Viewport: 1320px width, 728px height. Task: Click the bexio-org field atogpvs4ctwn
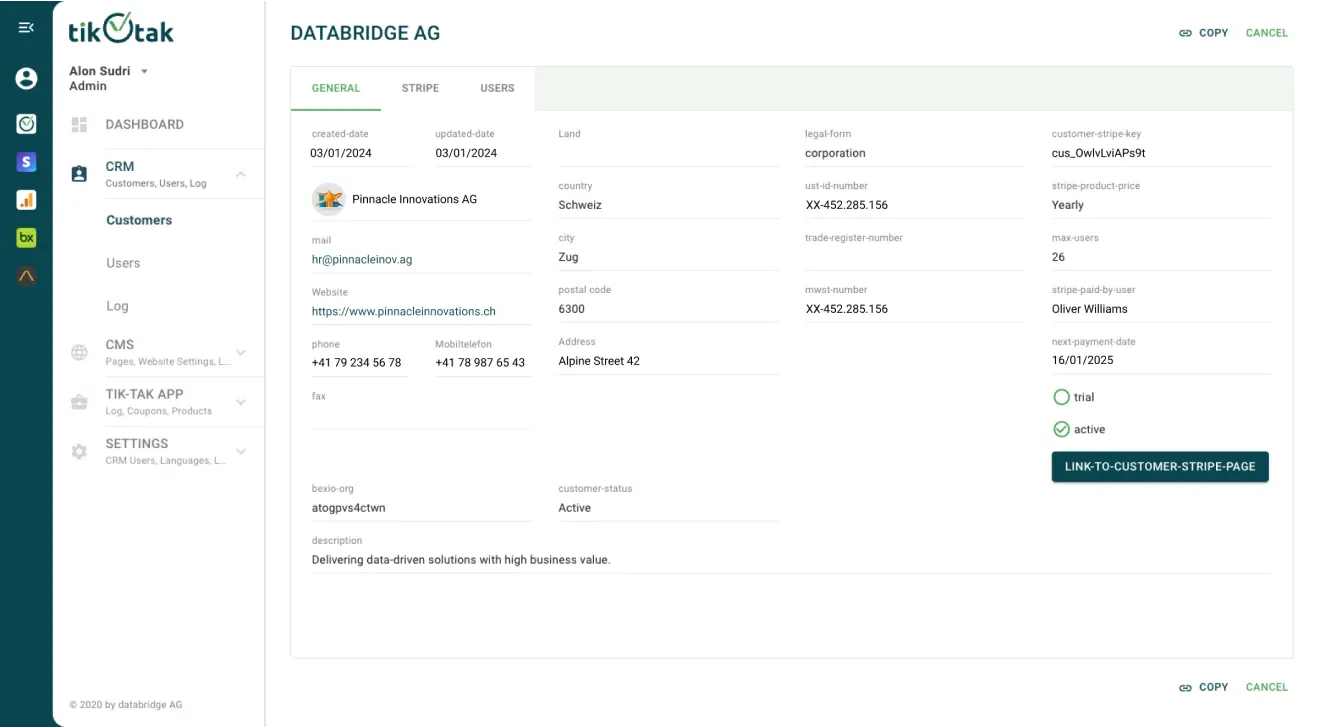[421, 501]
